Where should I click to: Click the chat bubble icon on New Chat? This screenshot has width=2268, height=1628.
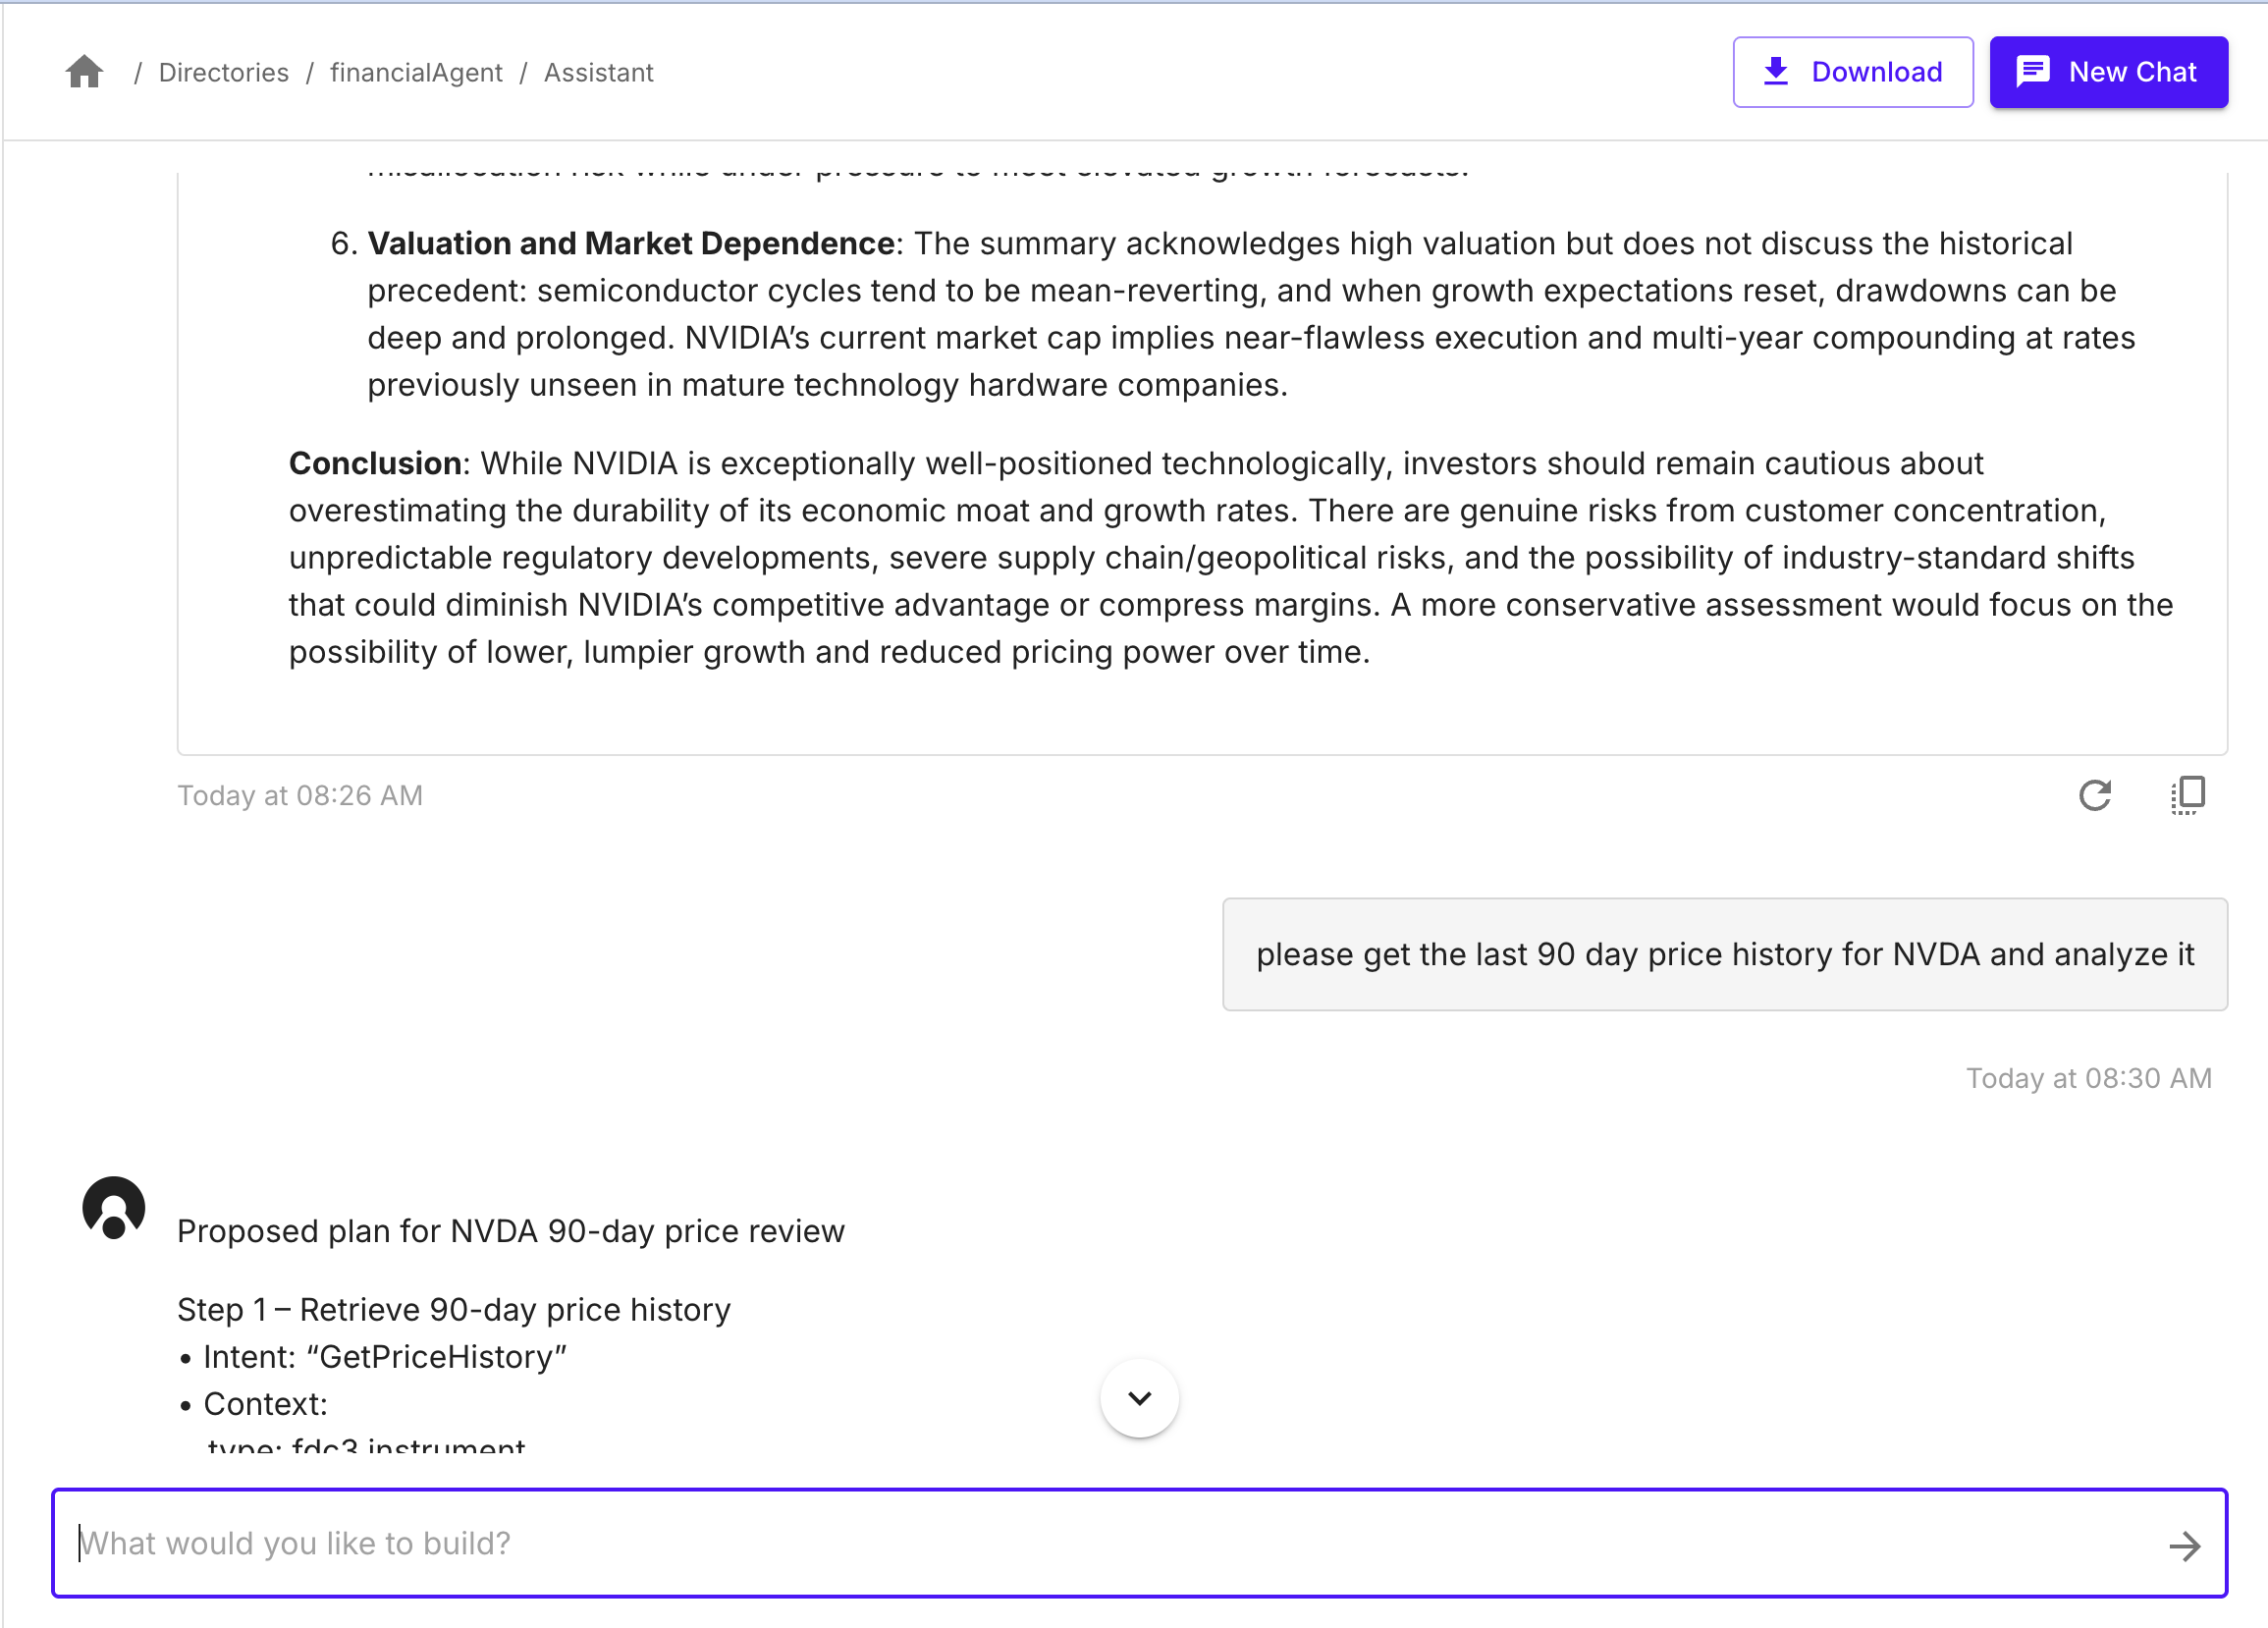tap(2033, 72)
